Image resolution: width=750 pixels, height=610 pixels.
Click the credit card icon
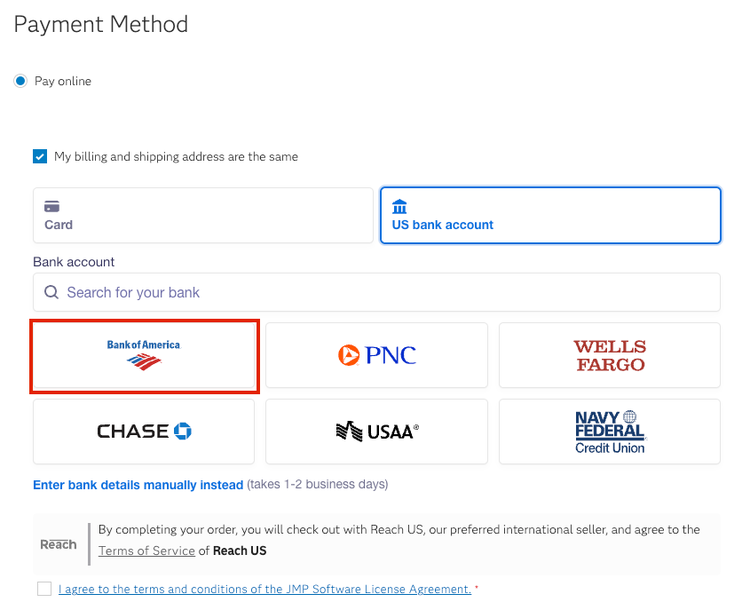pyautogui.click(x=52, y=206)
